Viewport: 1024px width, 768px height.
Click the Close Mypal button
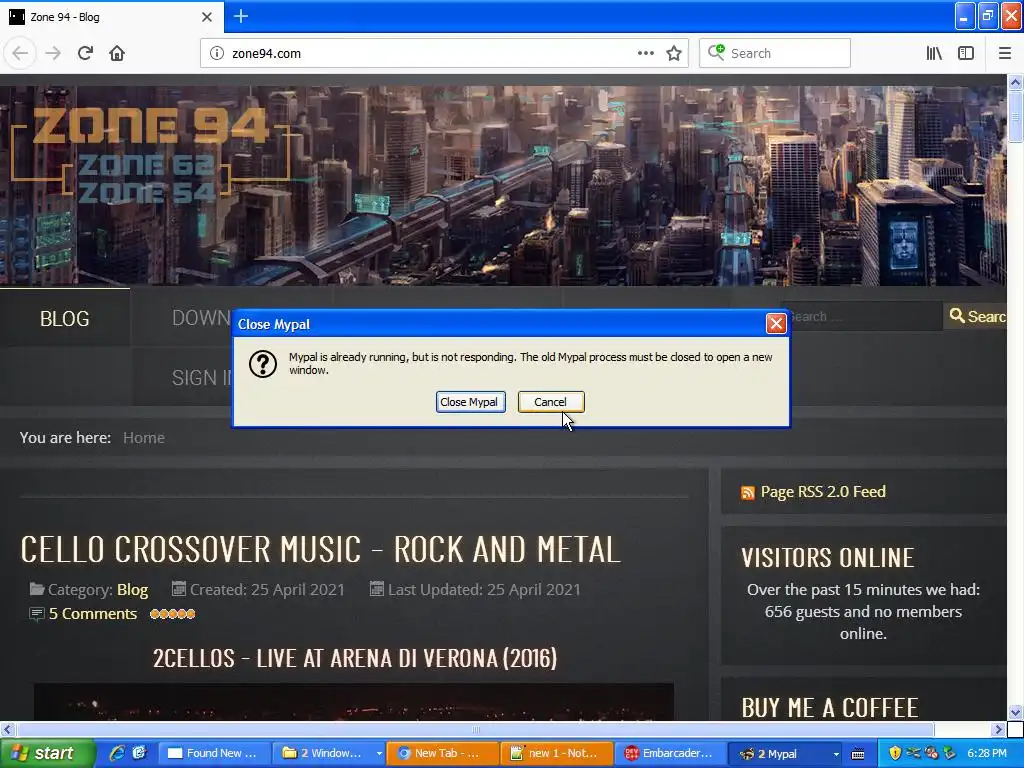coord(470,402)
